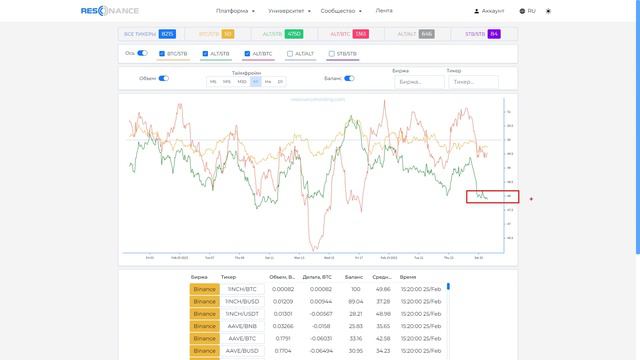Viewport: 640px width, 360px height.
Task: Click delta value -0.06494
Action: pyautogui.click(x=321, y=351)
